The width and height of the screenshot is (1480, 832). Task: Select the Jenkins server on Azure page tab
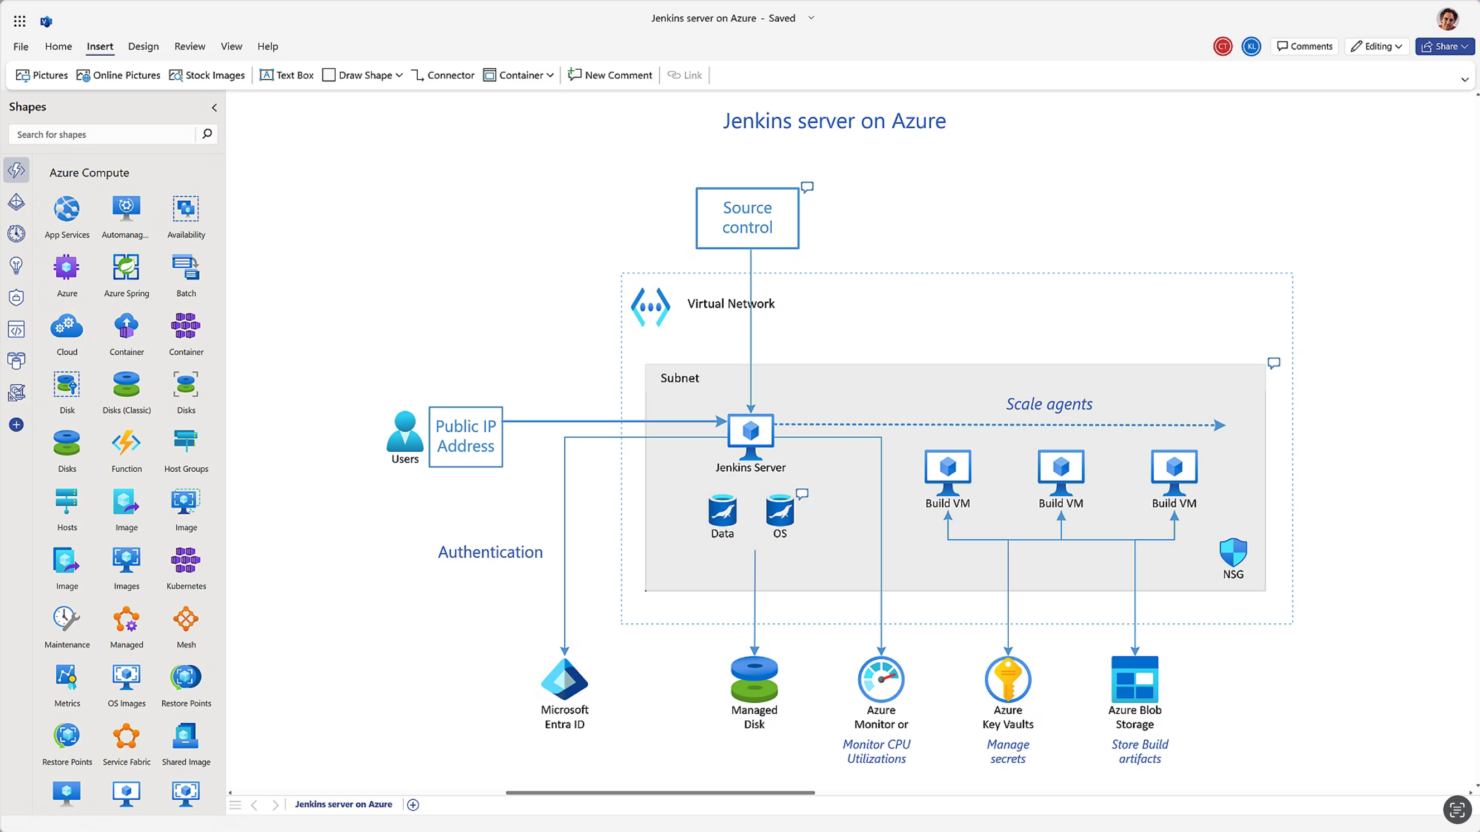(344, 804)
